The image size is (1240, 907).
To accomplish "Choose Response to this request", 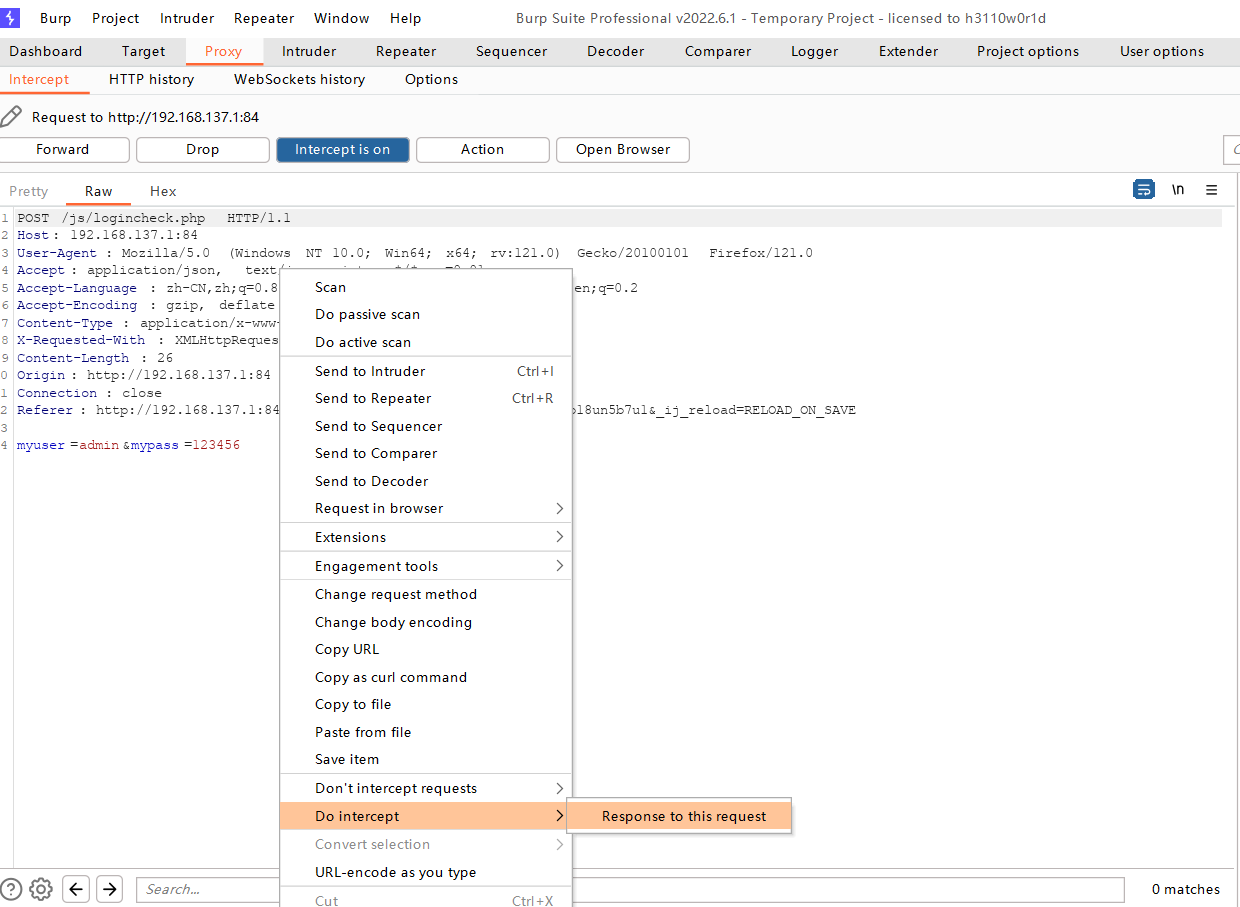I will tap(679, 816).
